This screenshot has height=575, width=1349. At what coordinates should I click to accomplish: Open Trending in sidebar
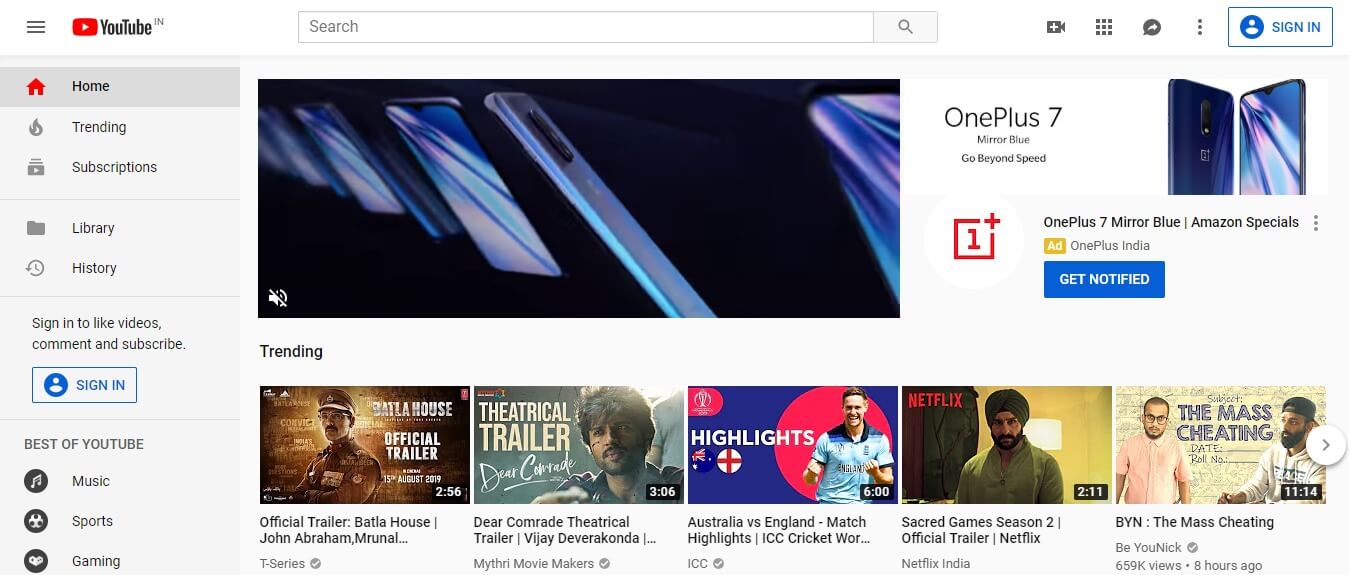pos(120,127)
